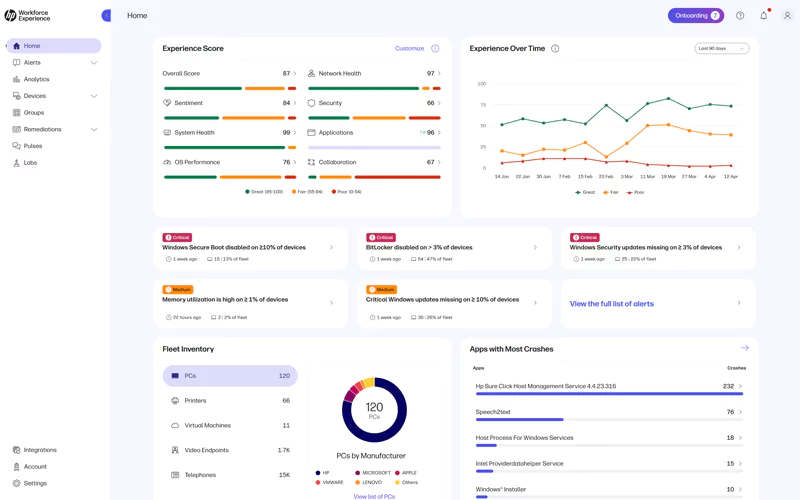
Task: Open the user profile icon
Action: point(787,16)
